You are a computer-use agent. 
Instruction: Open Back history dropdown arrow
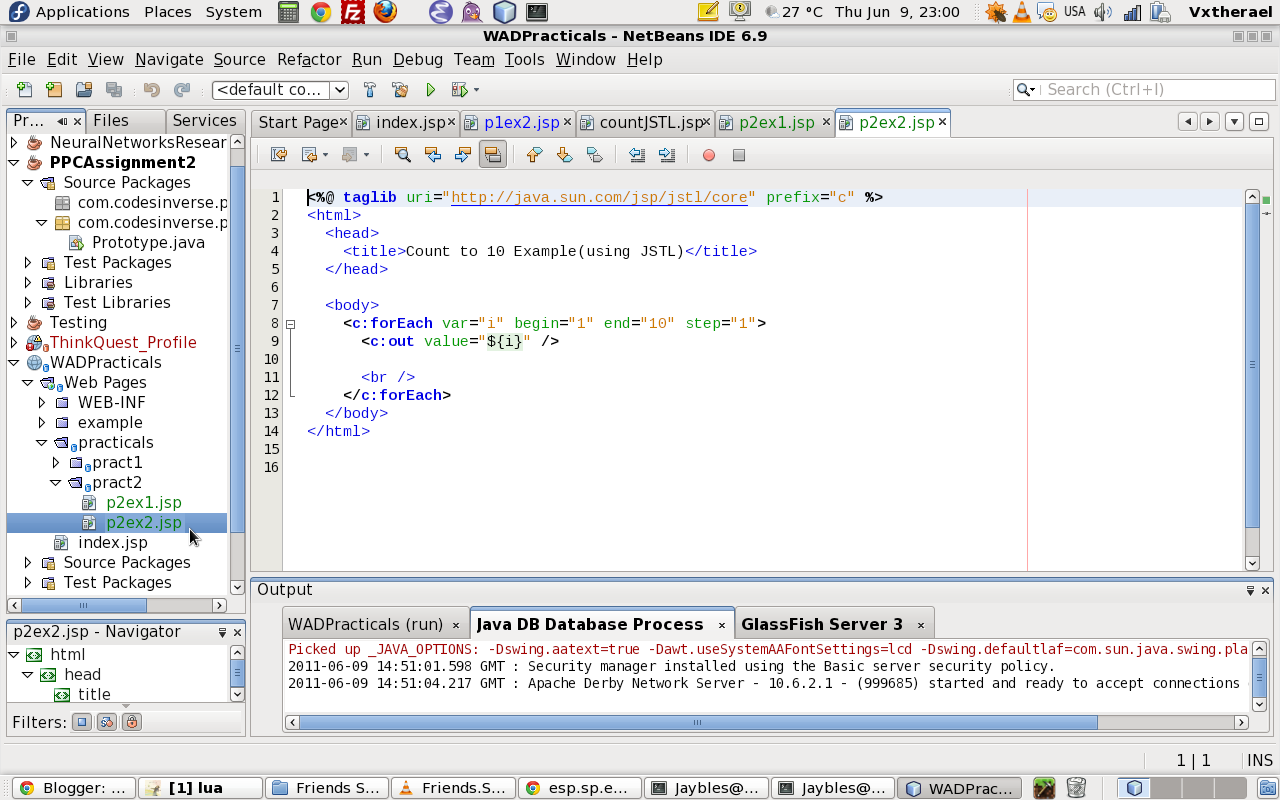[x=325, y=155]
